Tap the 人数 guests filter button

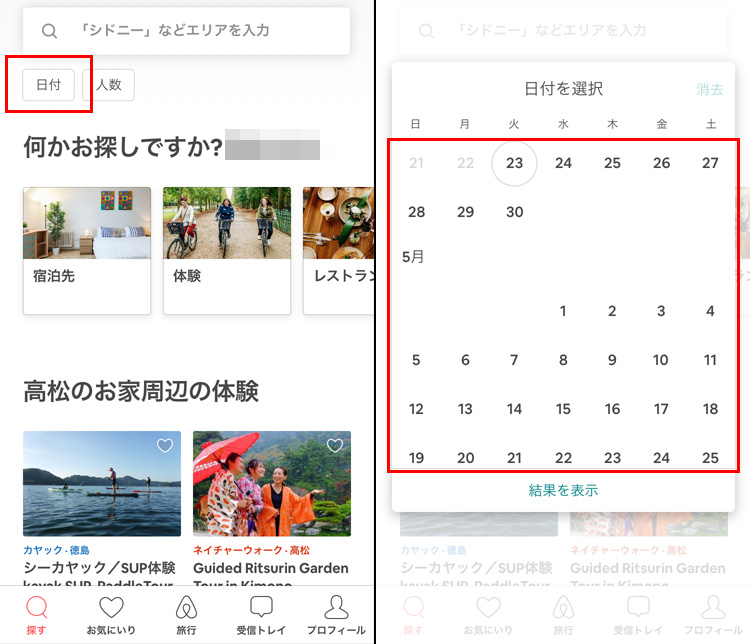pos(109,85)
